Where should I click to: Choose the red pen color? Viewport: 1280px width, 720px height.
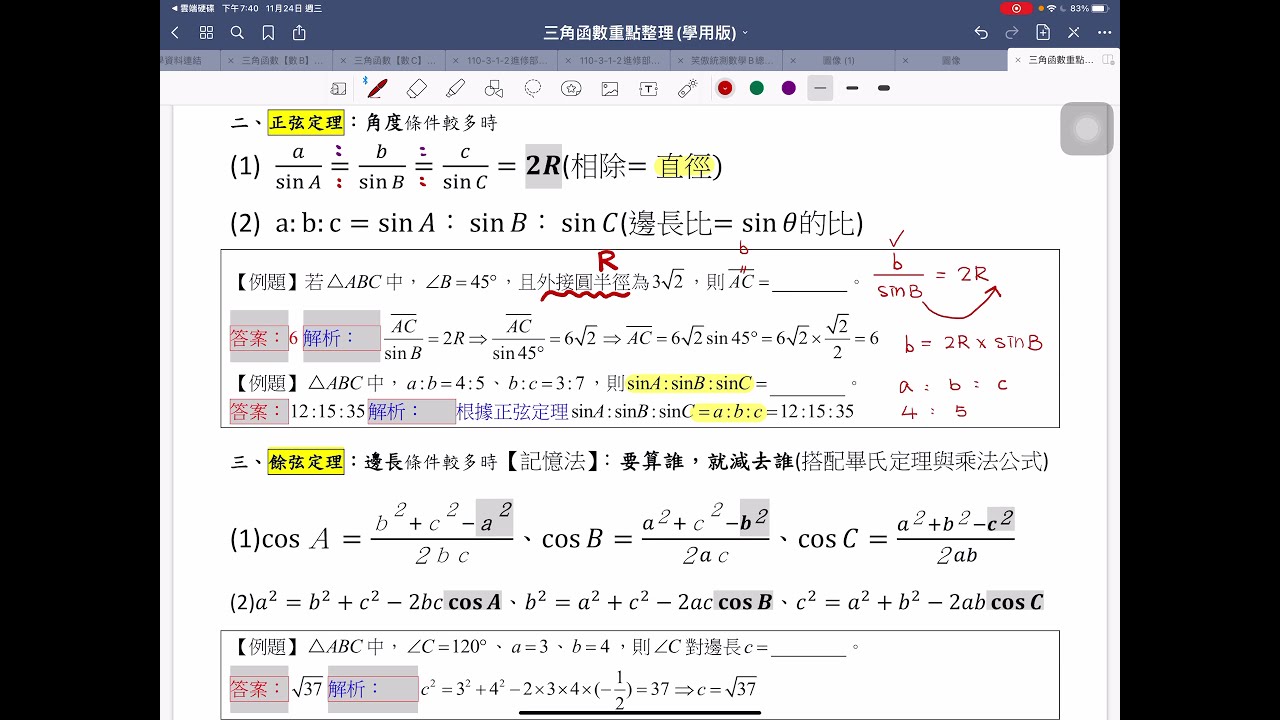[725, 88]
